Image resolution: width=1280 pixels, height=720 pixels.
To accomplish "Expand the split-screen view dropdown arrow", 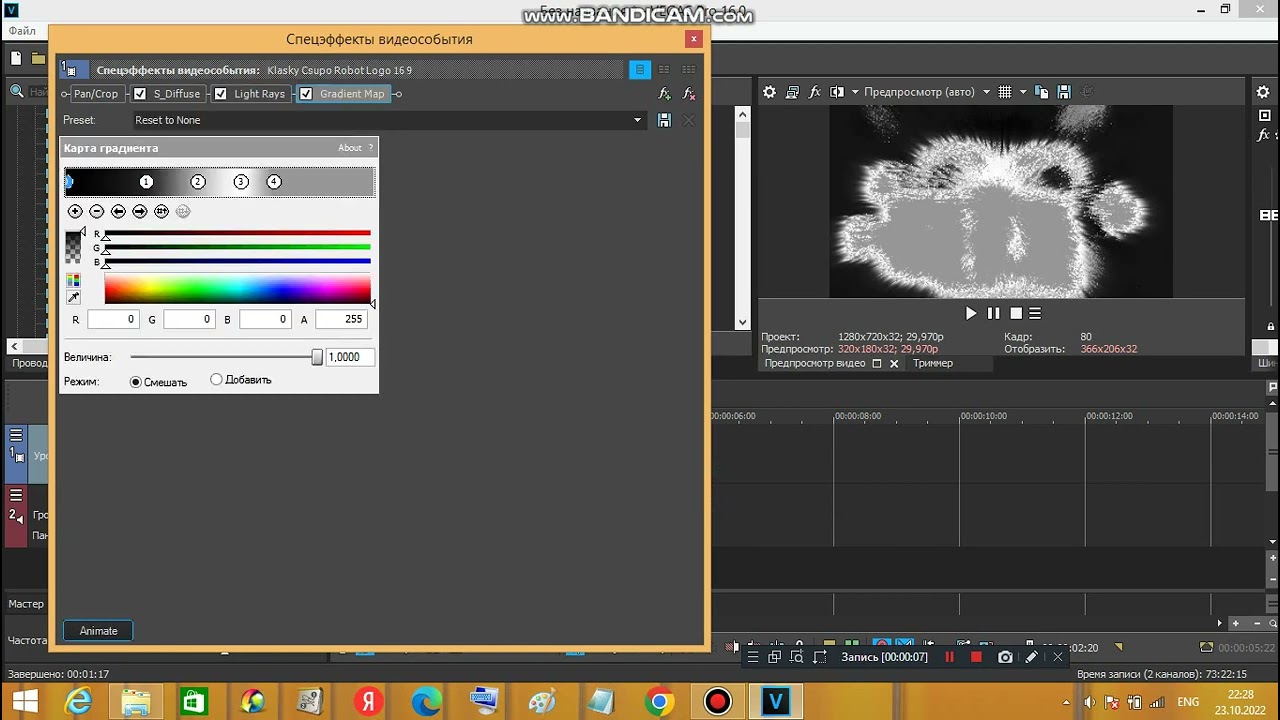I will point(854,92).
